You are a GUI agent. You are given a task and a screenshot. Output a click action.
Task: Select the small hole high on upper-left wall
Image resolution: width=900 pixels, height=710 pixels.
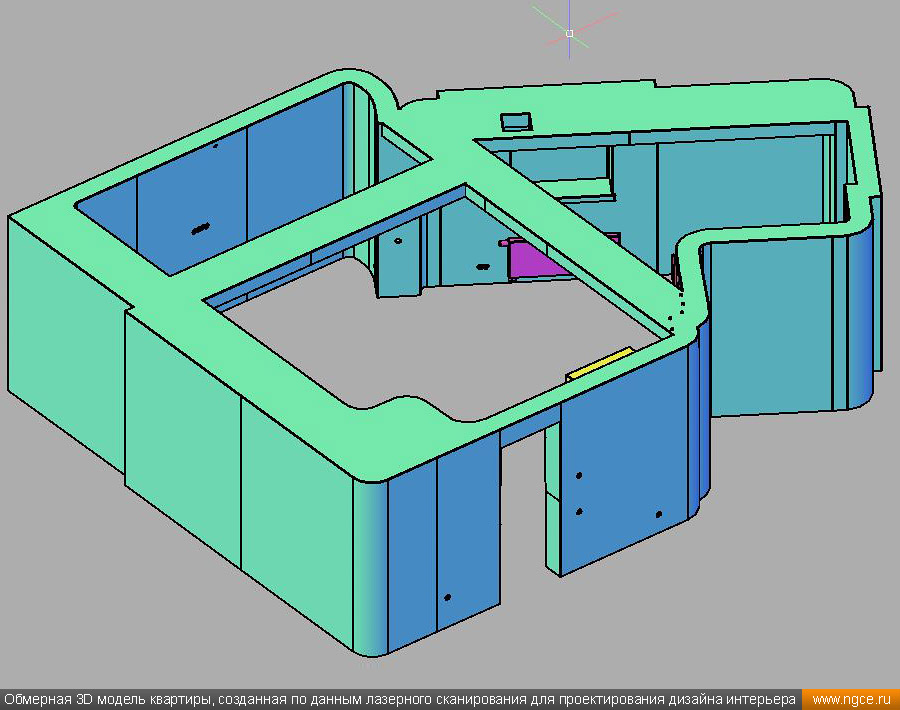click(215, 146)
